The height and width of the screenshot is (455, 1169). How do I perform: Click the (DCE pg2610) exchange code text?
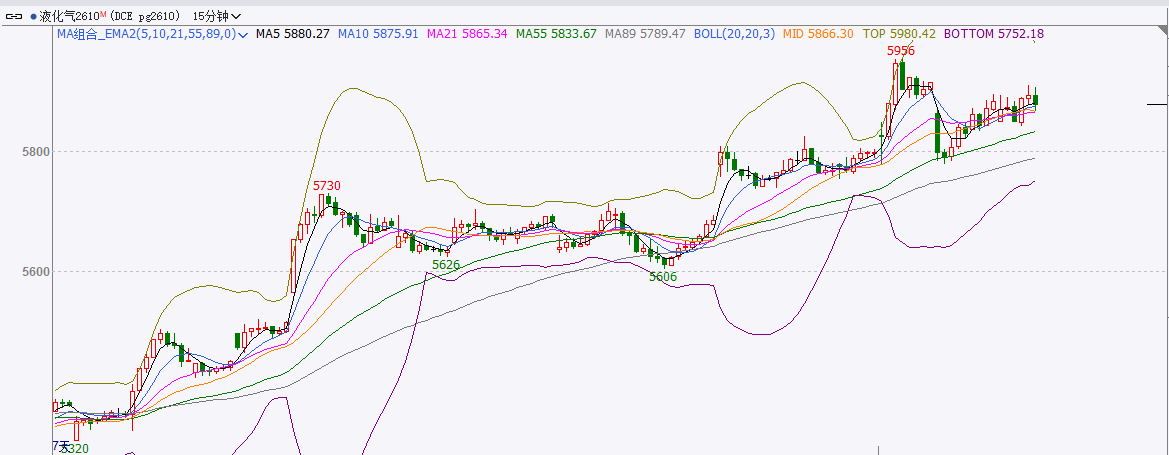(x=146, y=16)
